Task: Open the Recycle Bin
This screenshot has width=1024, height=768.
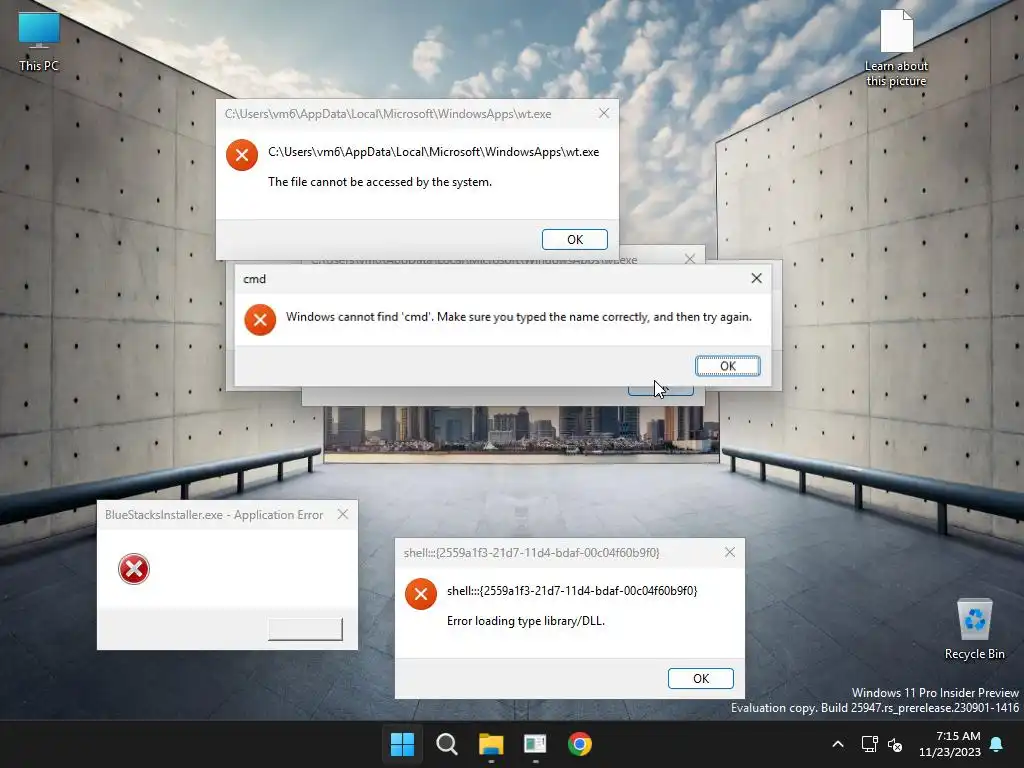Action: click(x=974, y=628)
